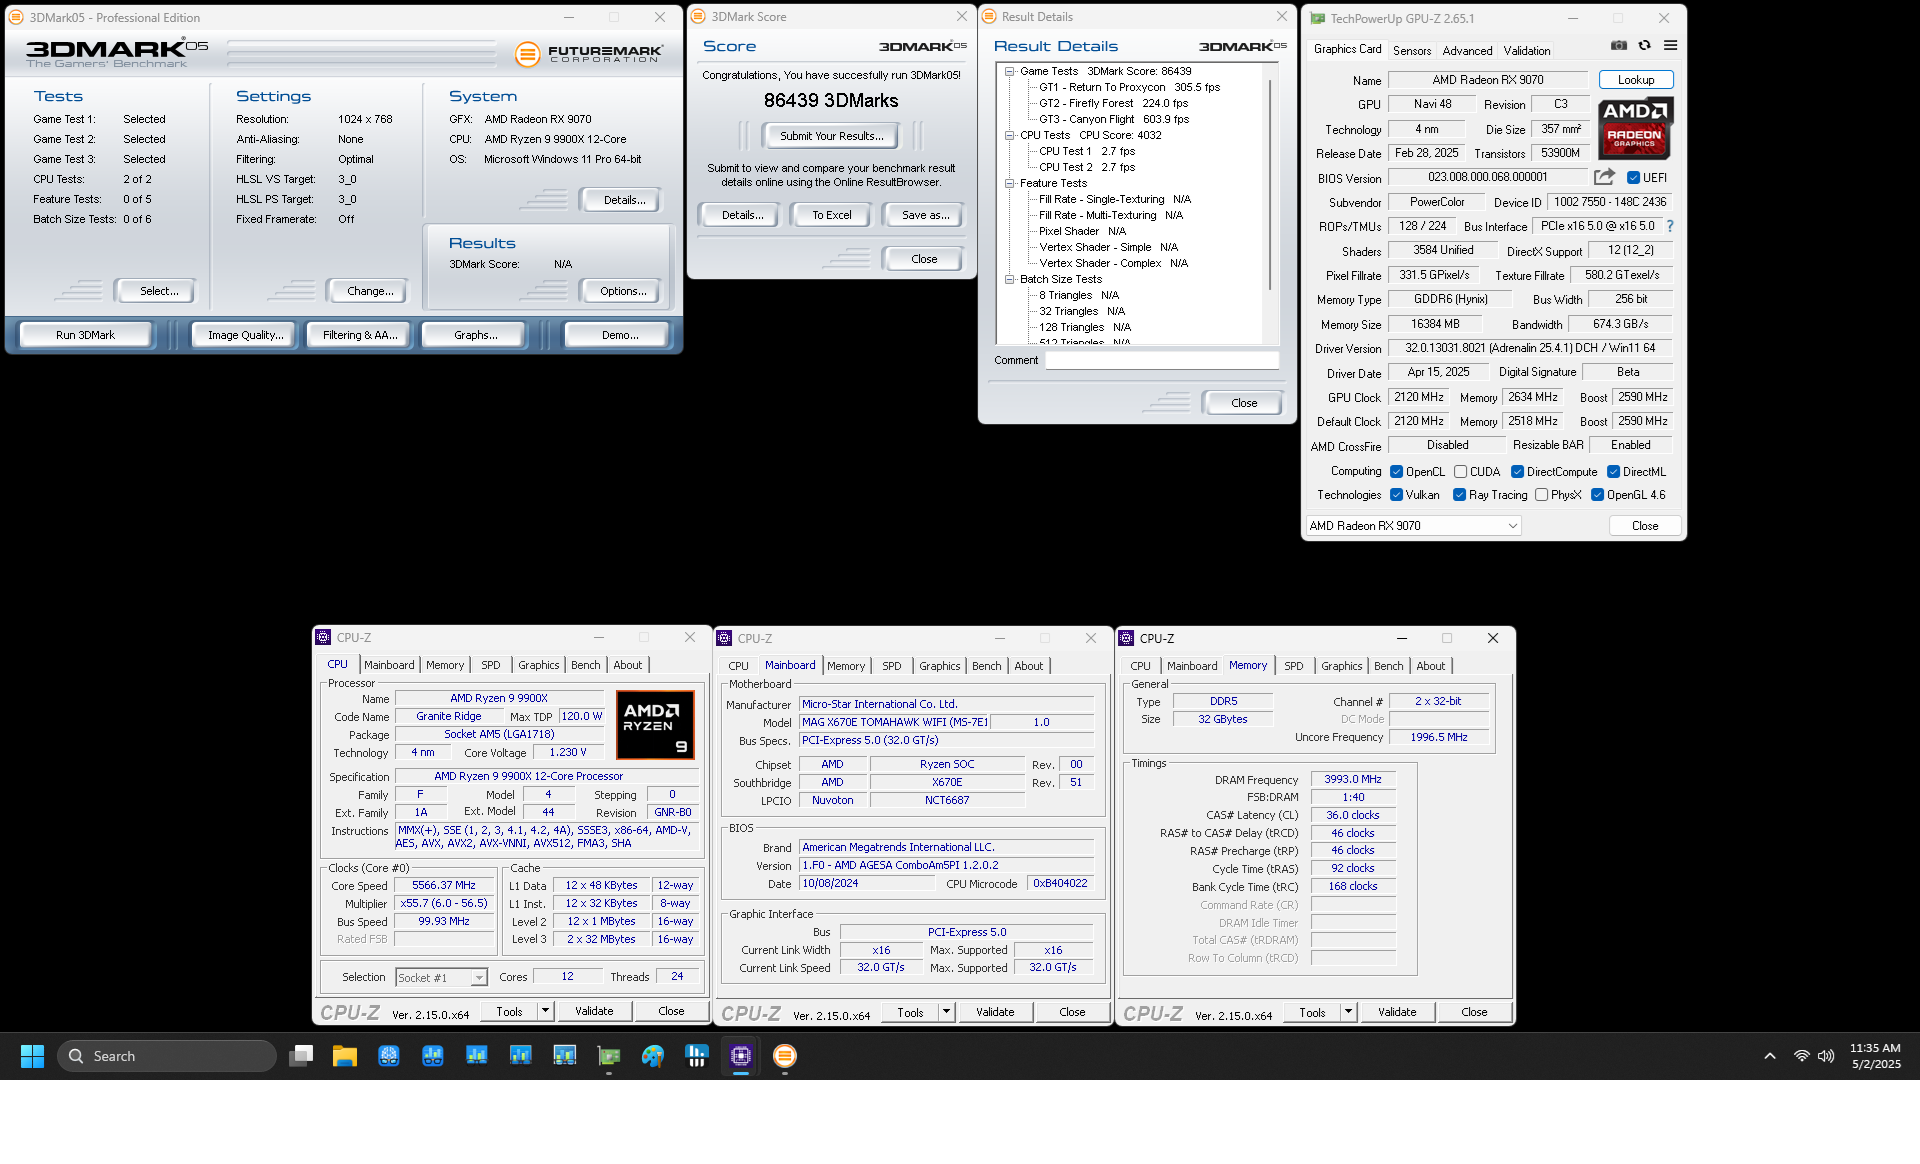Take a GPU-Z screenshot with camera icon
The image size is (1920, 1164).
click(x=1619, y=45)
